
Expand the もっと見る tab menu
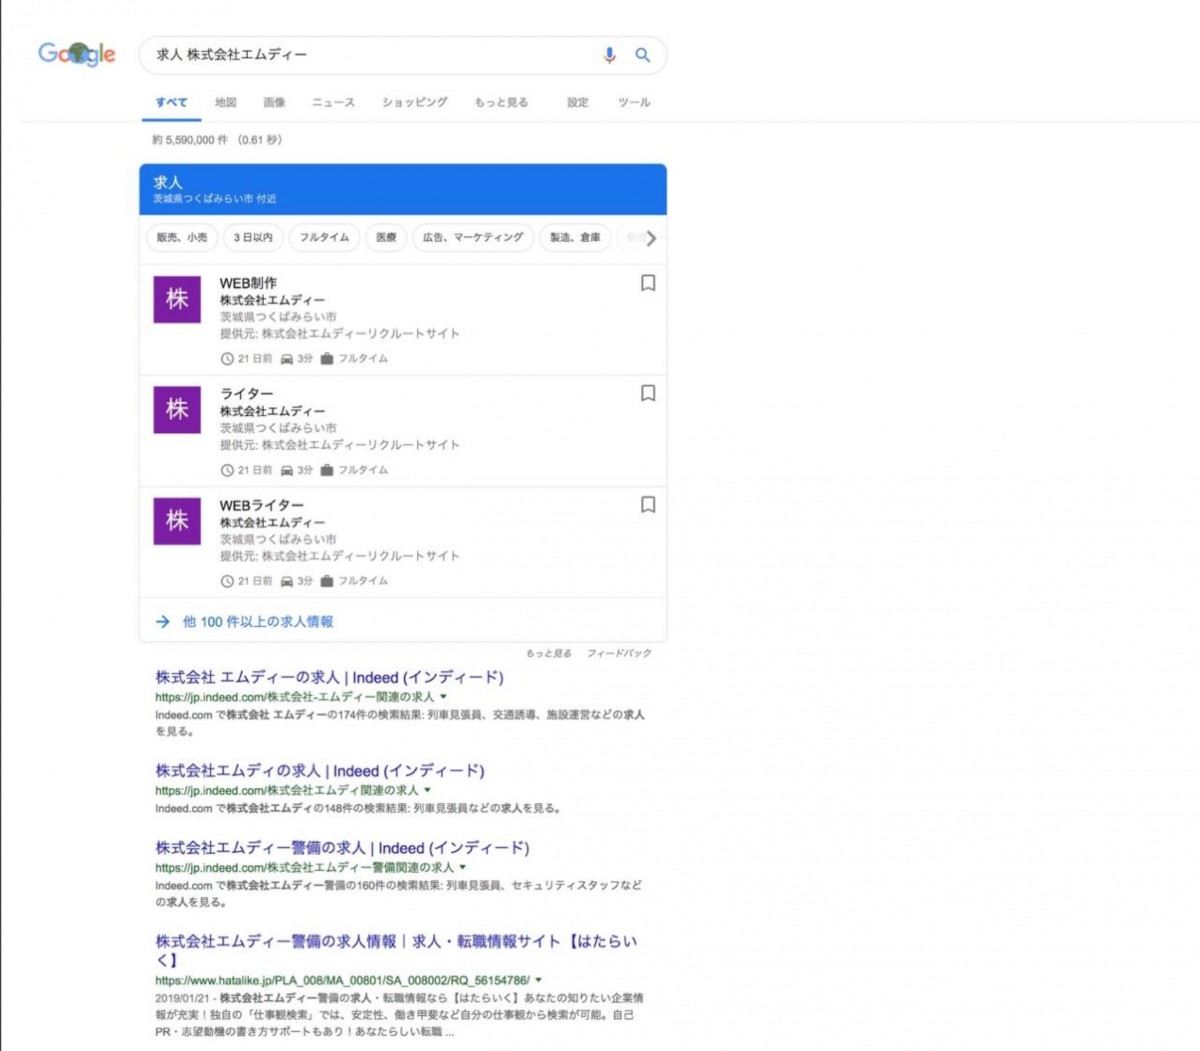coord(501,102)
